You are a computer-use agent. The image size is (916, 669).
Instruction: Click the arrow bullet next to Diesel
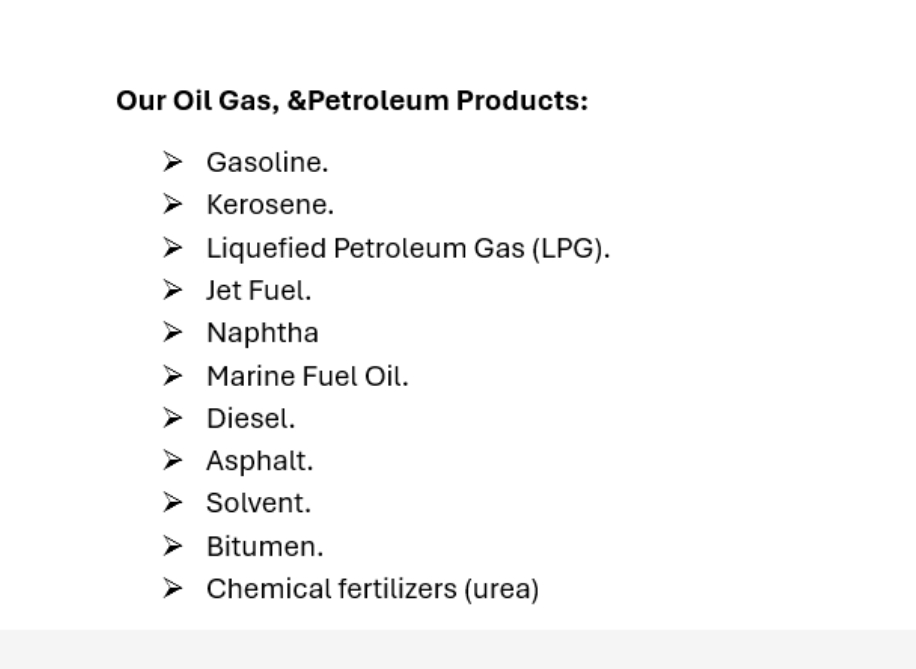pos(173,419)
